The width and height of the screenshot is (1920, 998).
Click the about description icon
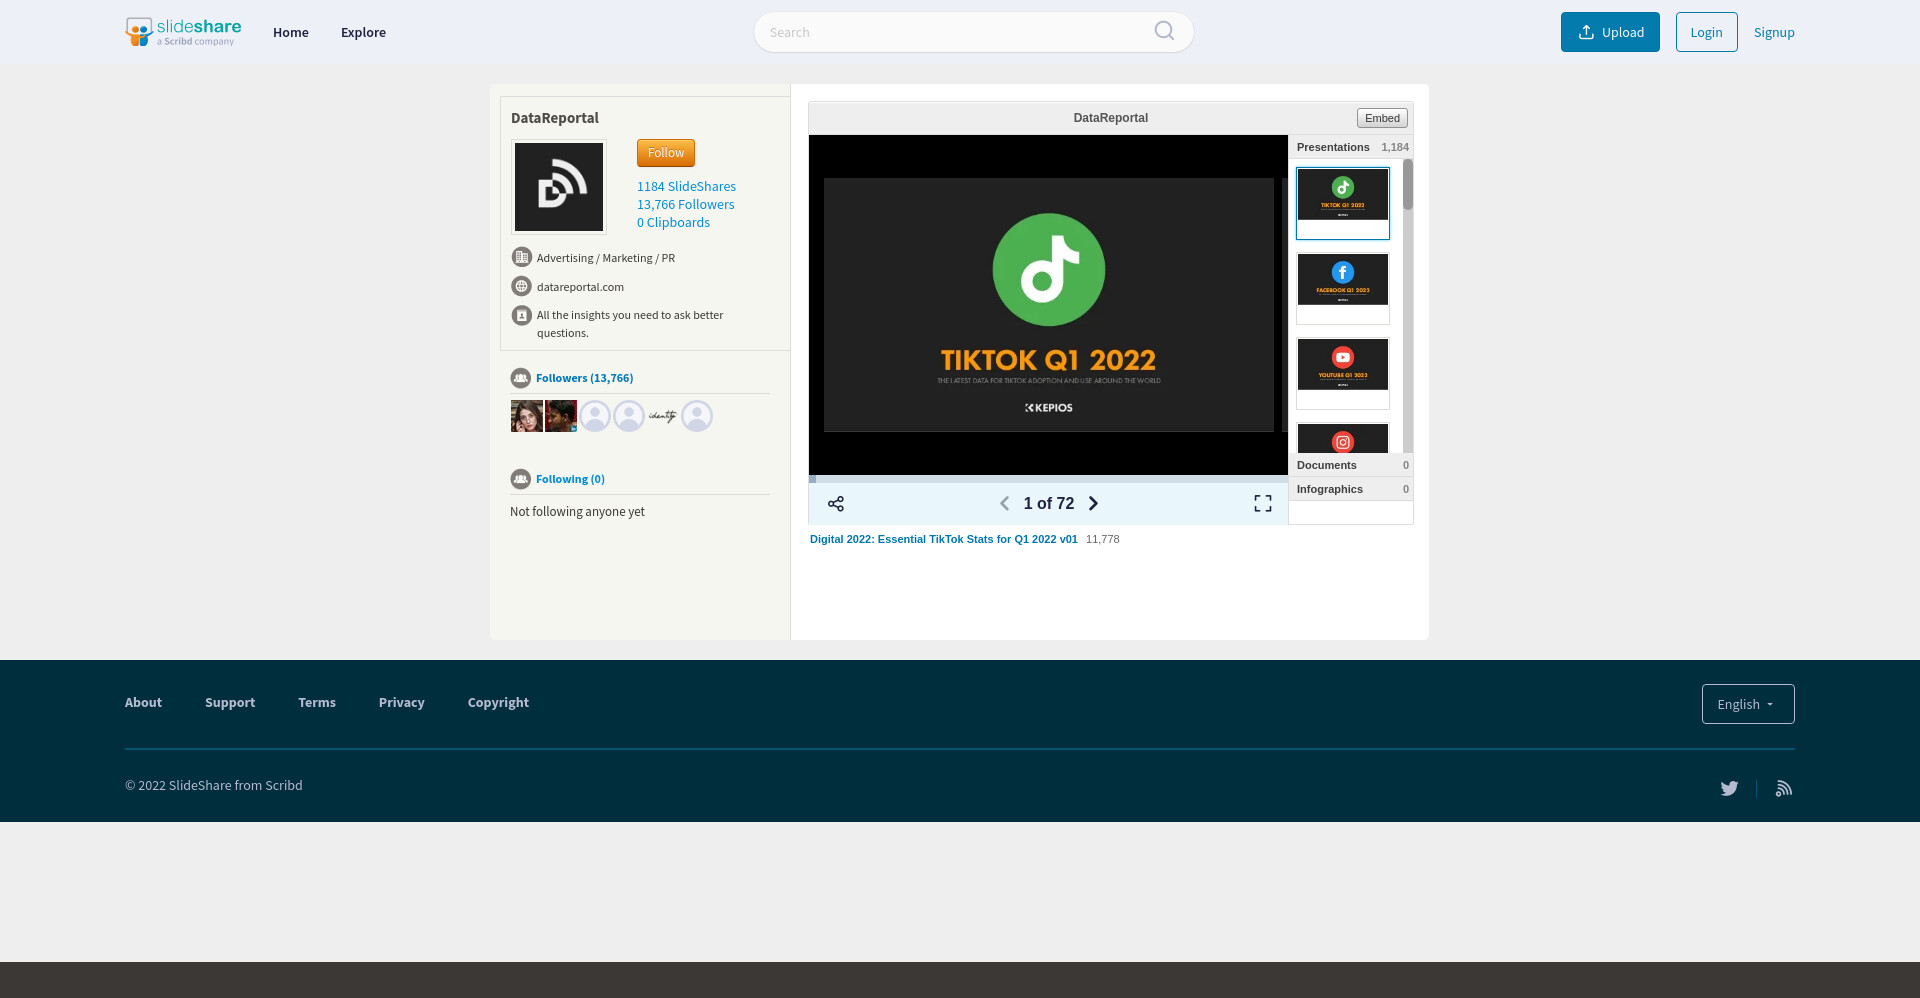tap(521, 315)
